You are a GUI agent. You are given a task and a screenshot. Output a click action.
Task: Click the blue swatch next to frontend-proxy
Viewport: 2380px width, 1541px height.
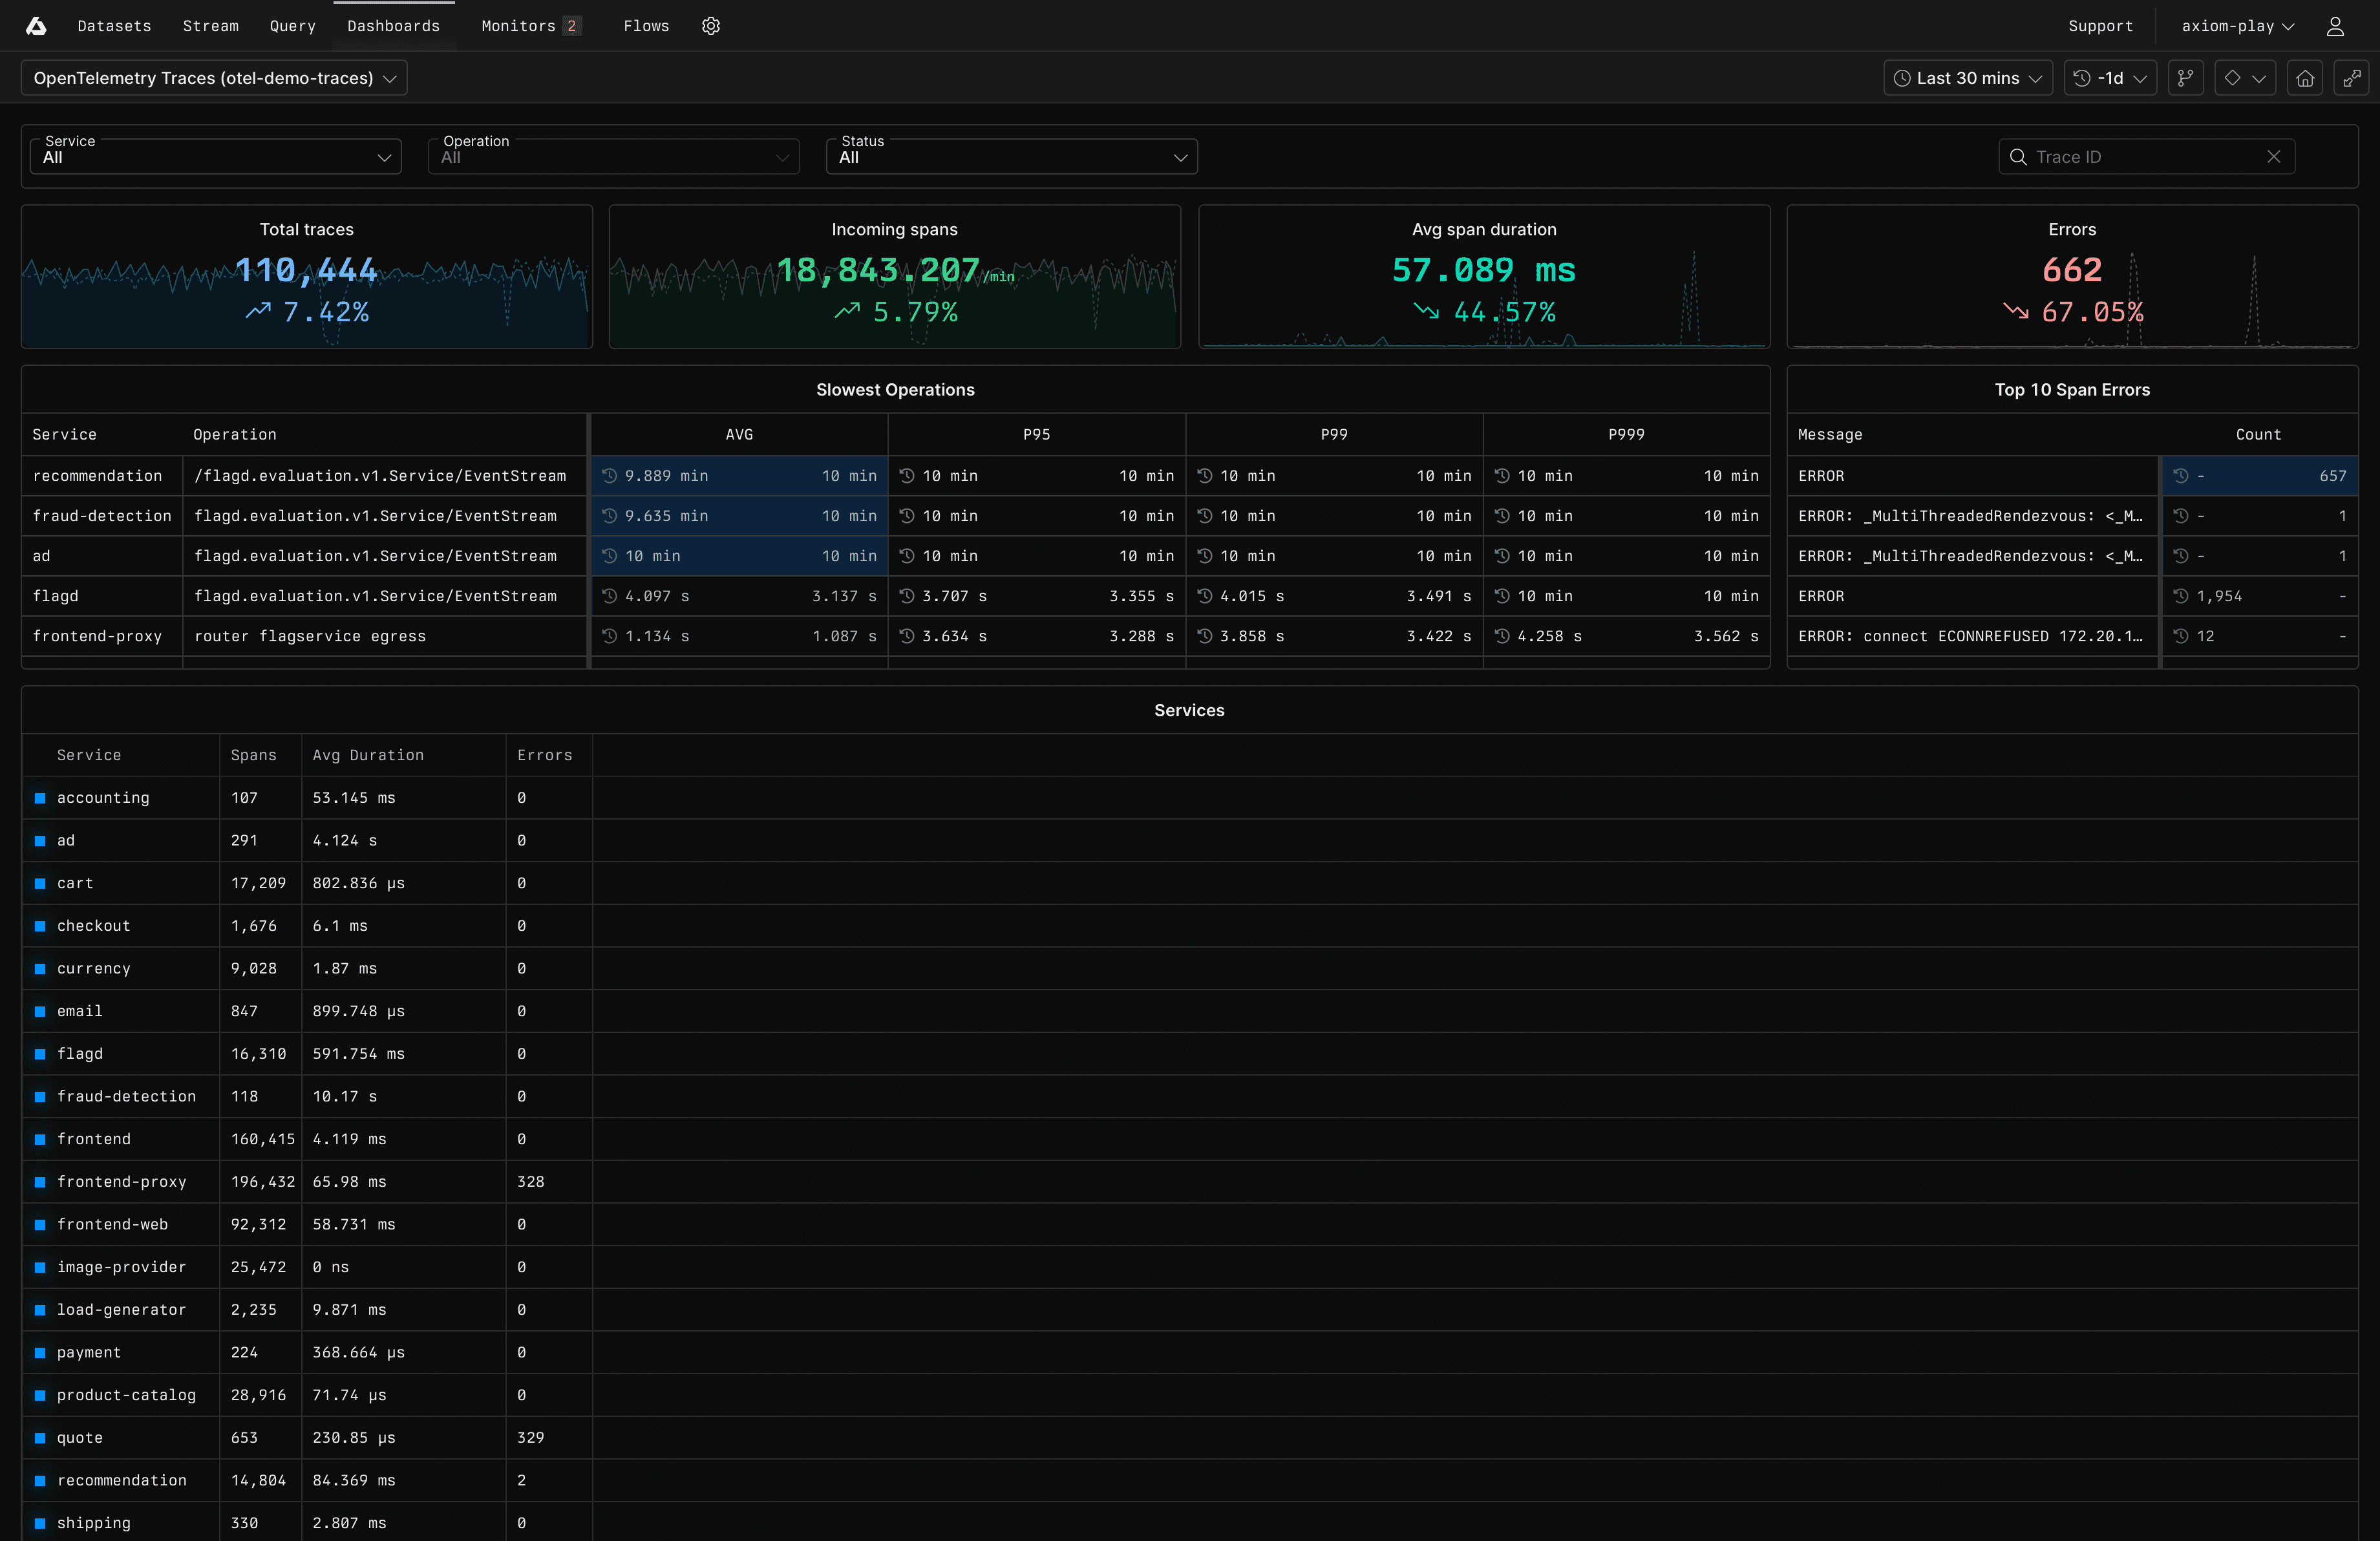[40, 1182]
